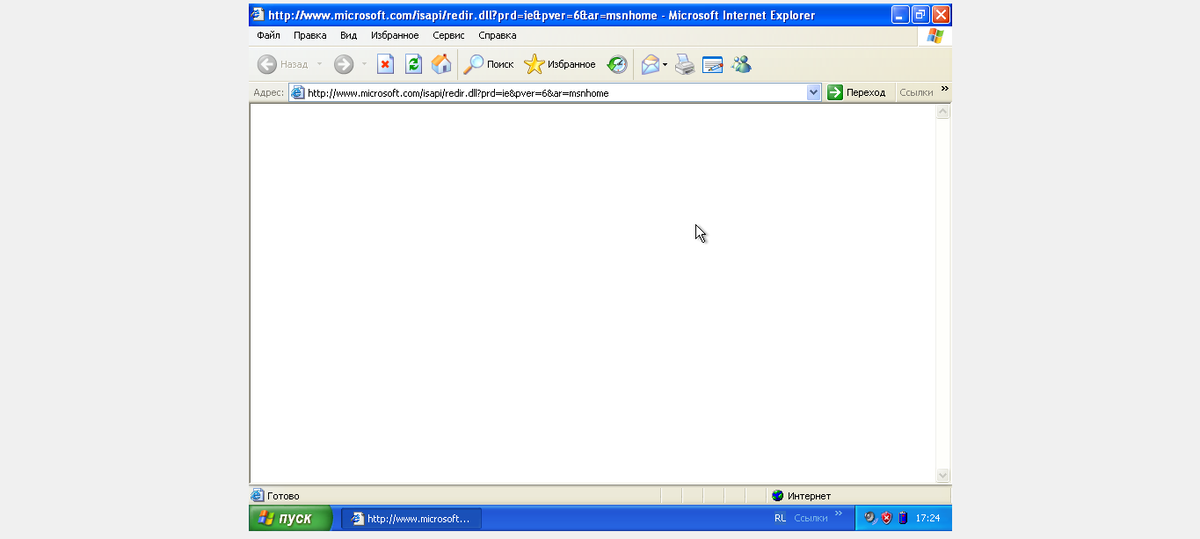Screen dimensions: 1200x539
Task: Click the address bar URL field
Action: (x=555, y=92)
